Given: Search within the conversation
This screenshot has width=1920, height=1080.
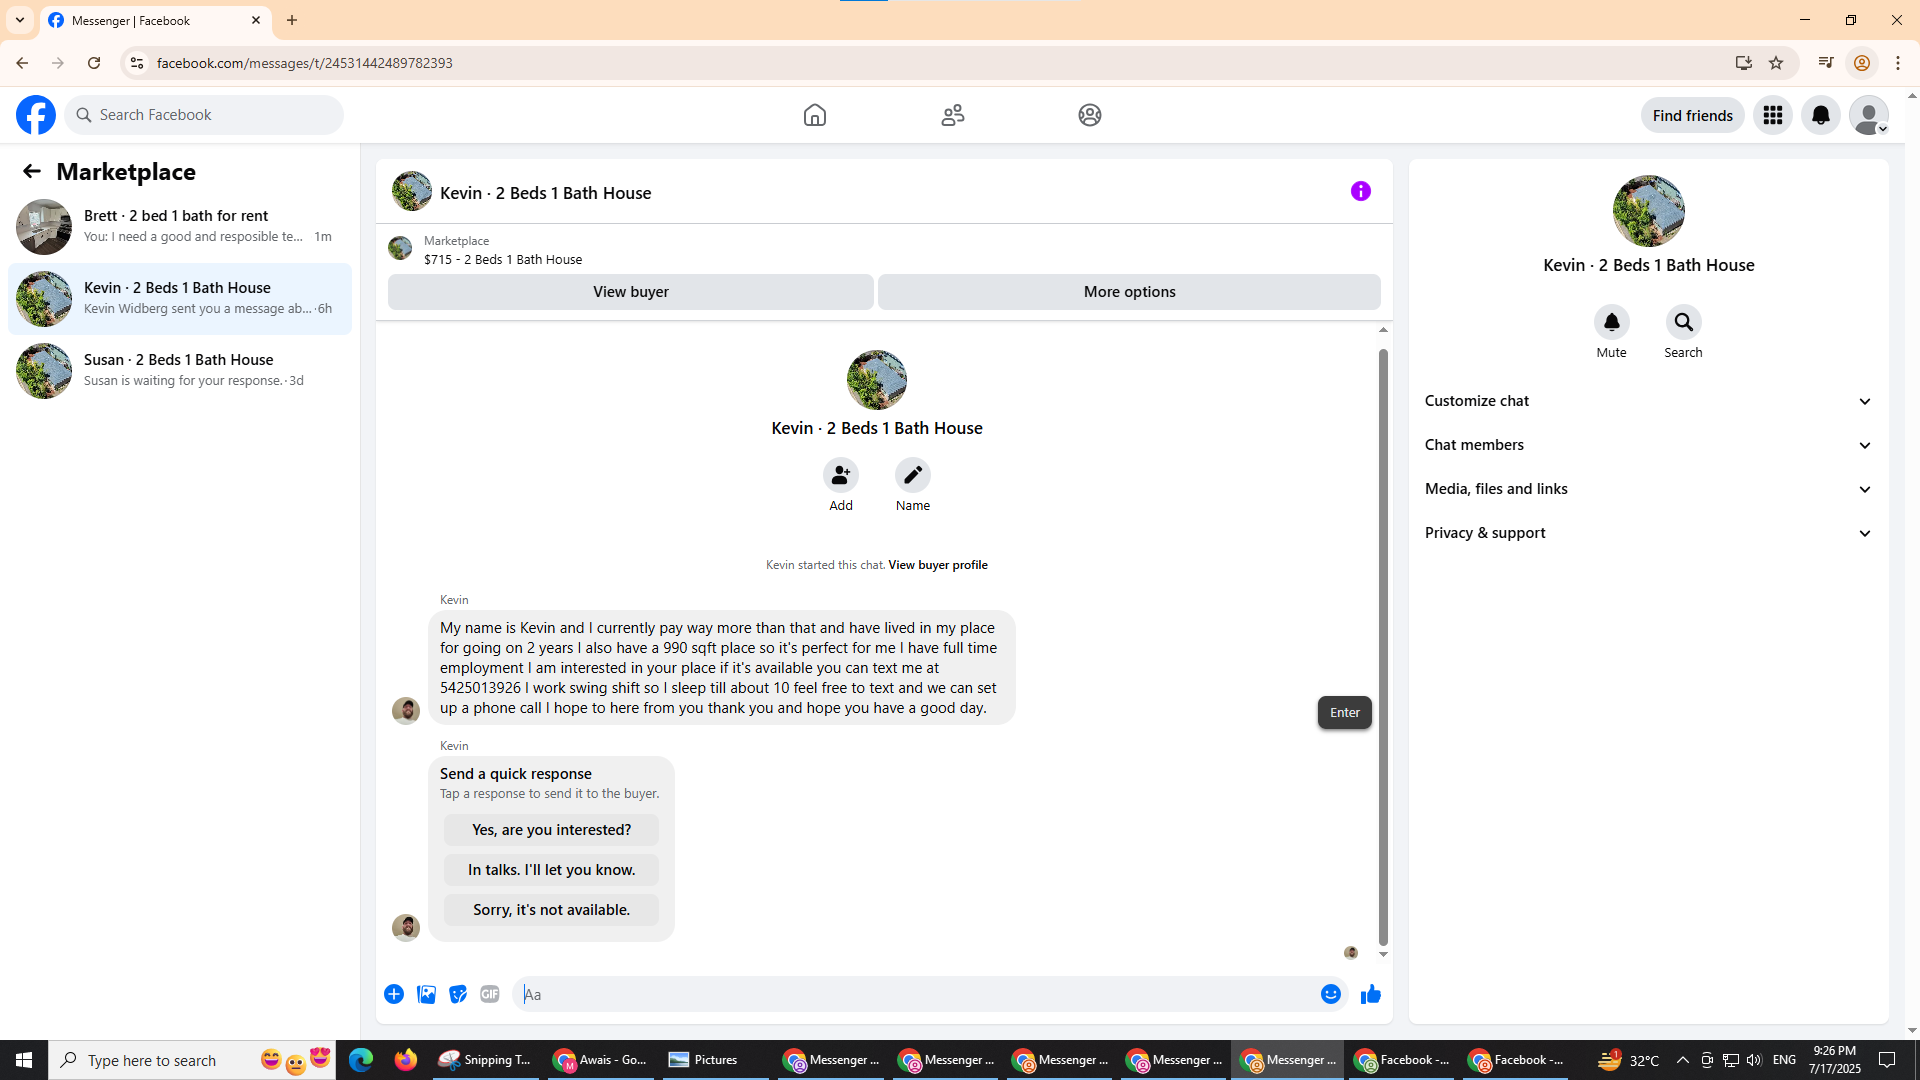Looking at the screenshot, I should coord(1684,322).
